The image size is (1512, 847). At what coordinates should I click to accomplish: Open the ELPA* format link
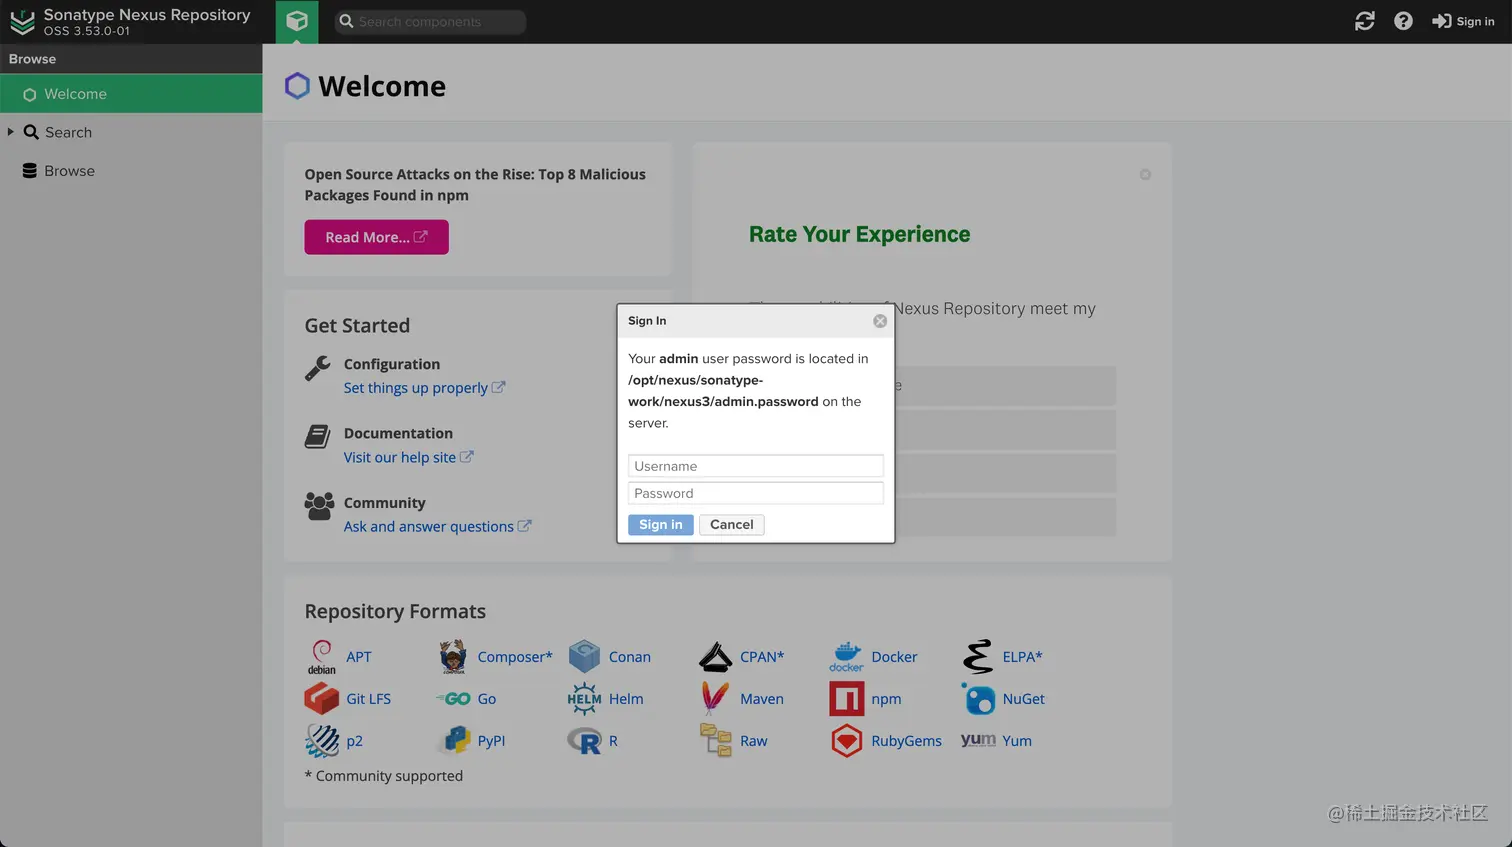tap(1023, 657)
